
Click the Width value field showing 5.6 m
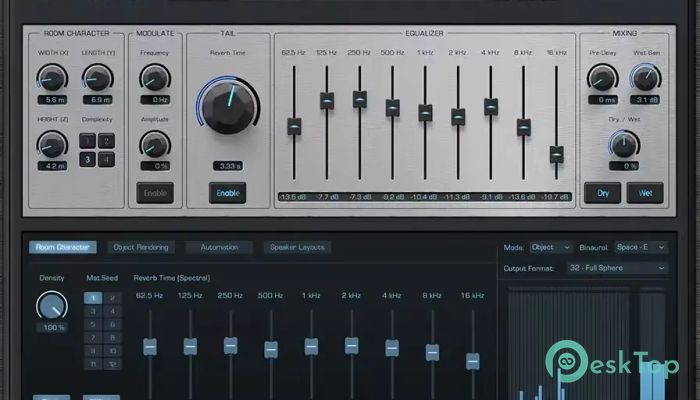click(51, 100)
